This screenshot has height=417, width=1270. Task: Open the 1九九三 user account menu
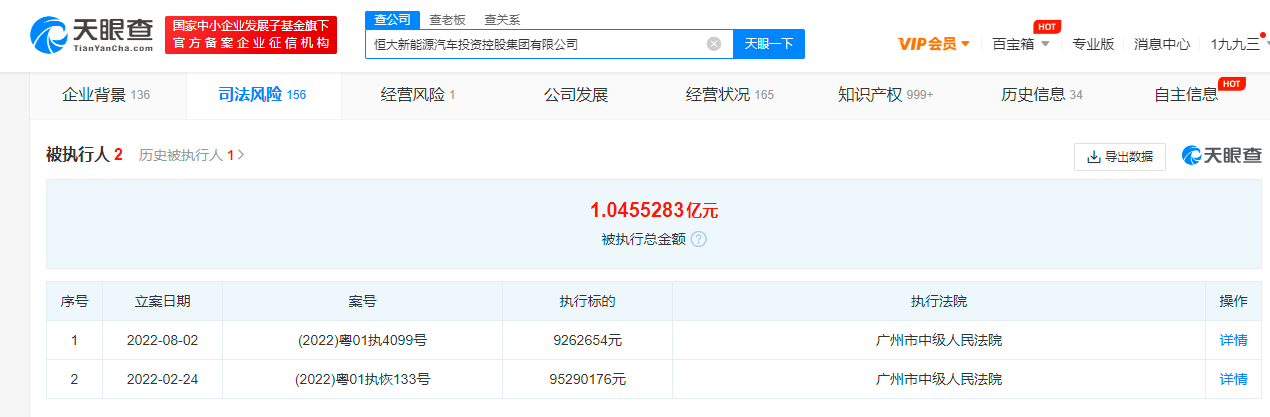click(1236, 44)
